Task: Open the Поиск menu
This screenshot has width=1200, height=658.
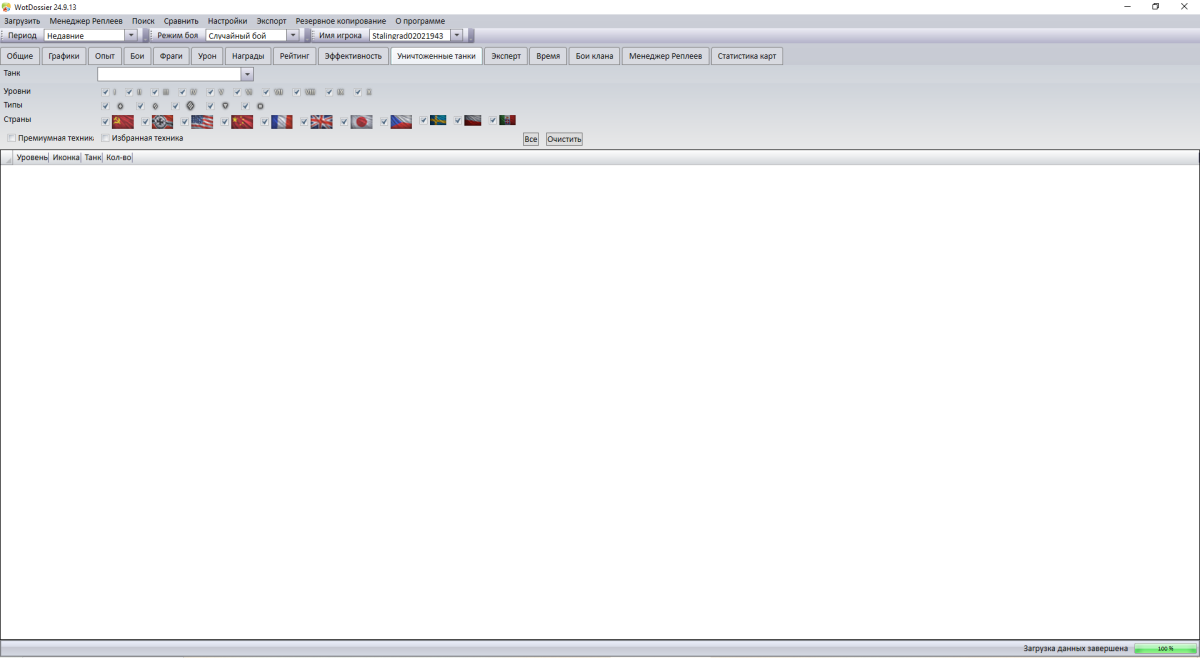Action: (143, 21)
